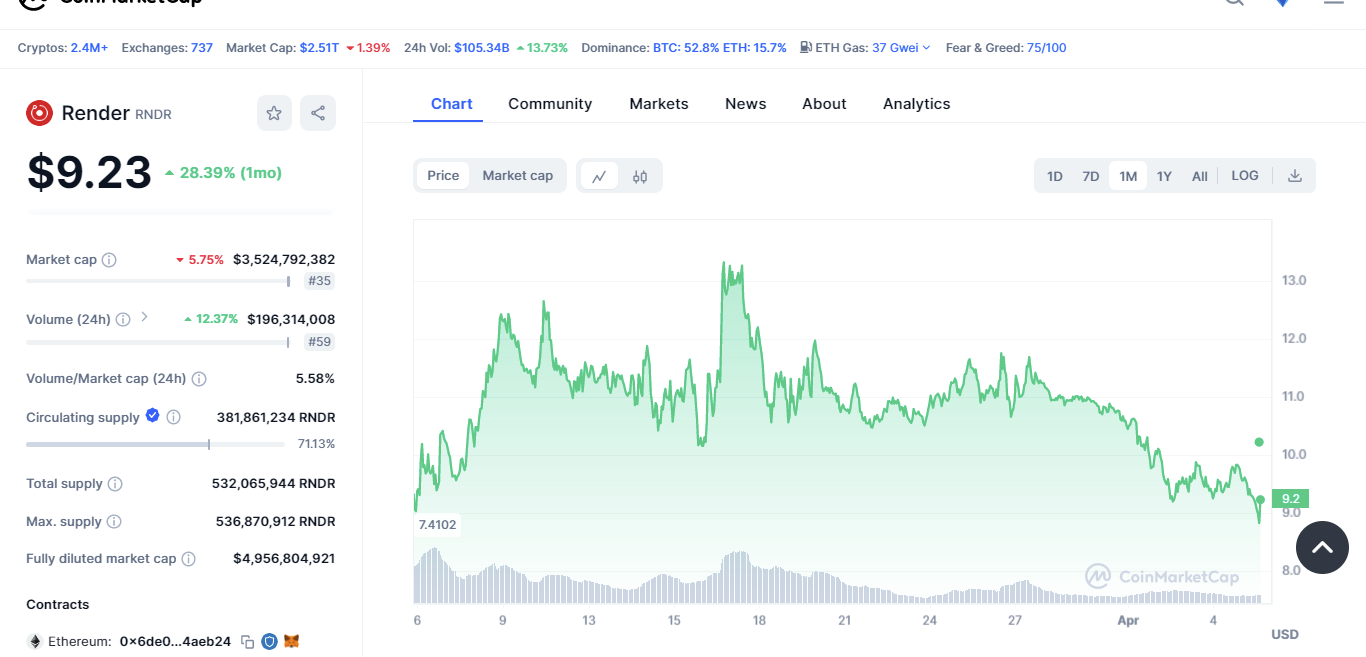Open the Chart tab

[x=452, y=104]
